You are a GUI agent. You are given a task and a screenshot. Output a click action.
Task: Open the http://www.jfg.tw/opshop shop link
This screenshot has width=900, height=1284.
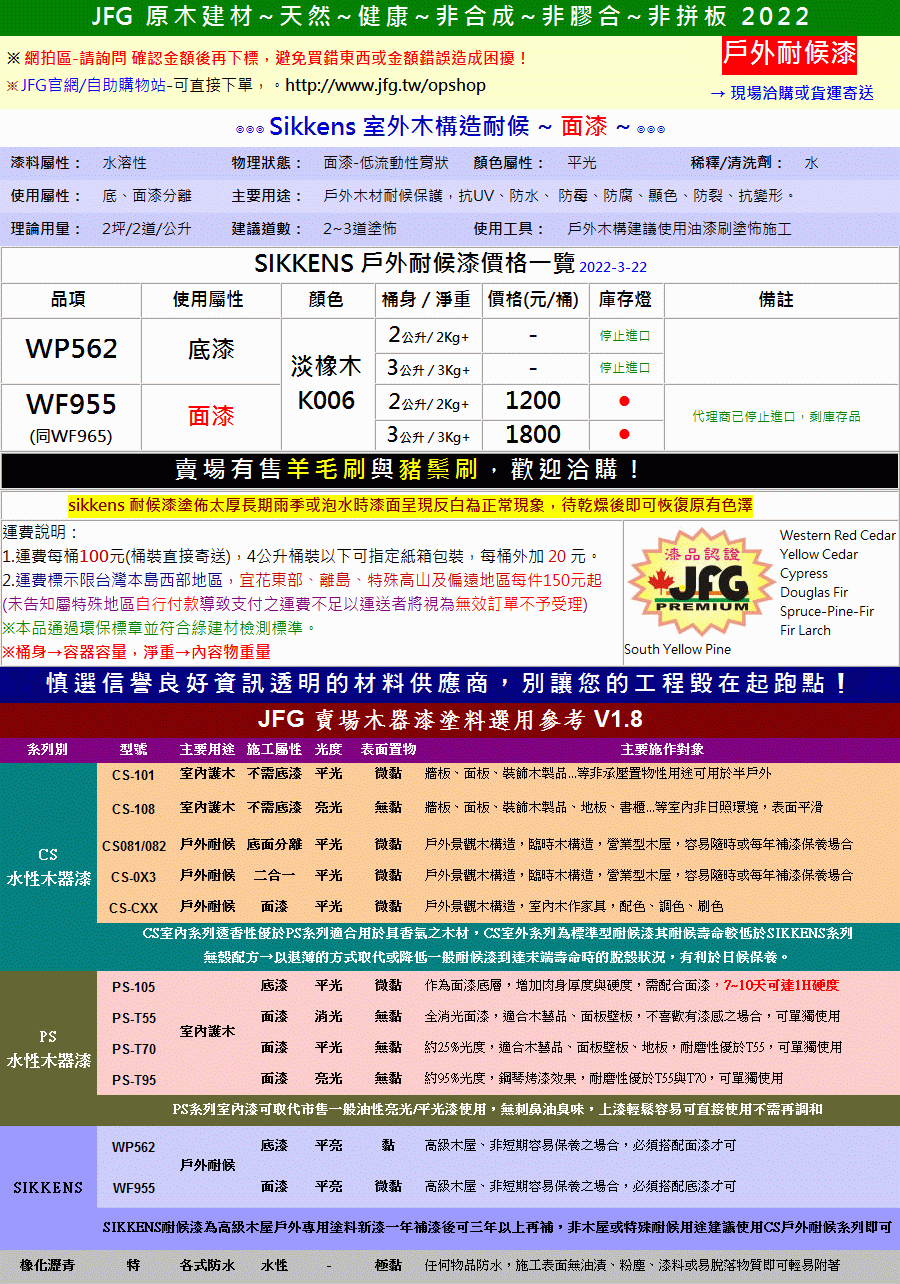click(x=386, y=85)
